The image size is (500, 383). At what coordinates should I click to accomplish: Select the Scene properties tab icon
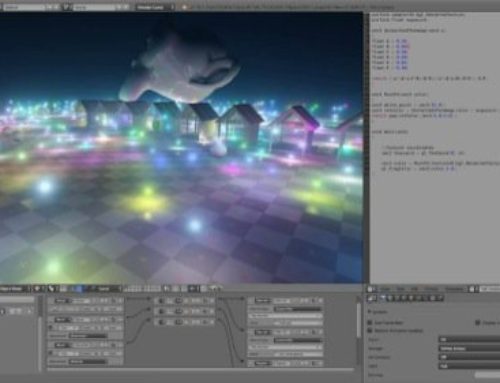[x=397, y=298]
